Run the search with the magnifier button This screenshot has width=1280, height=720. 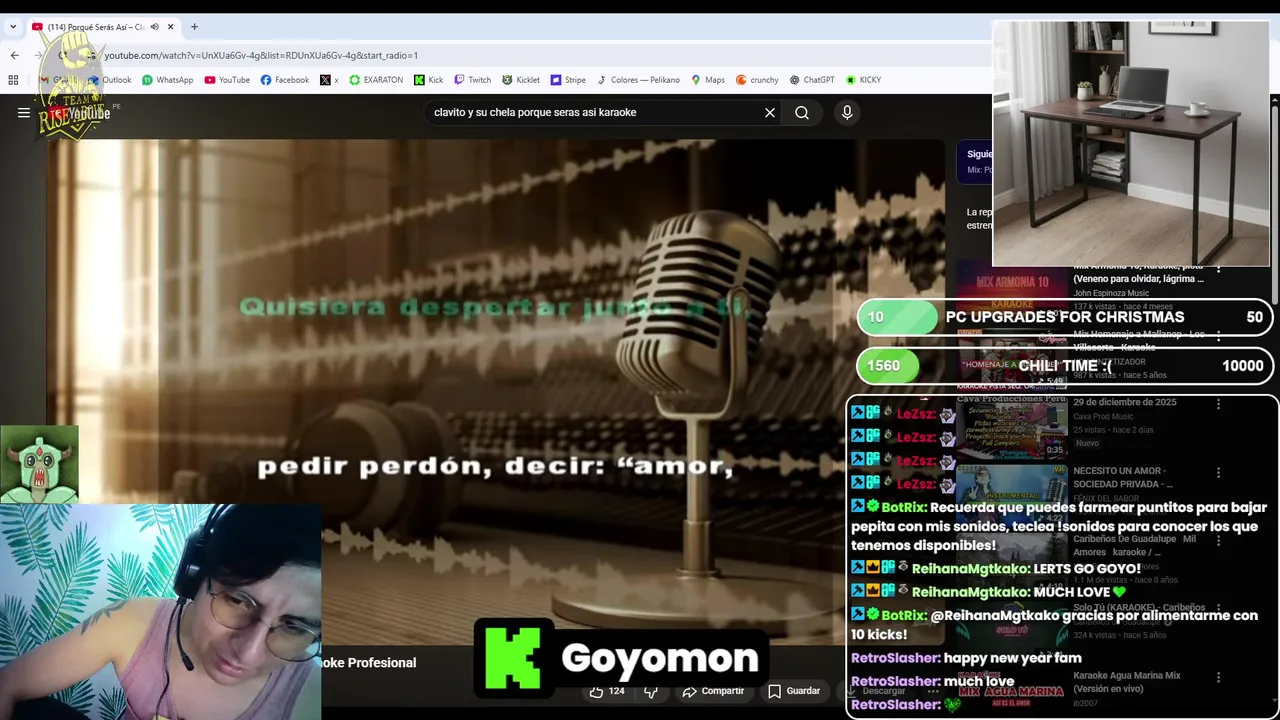(802, 113)
